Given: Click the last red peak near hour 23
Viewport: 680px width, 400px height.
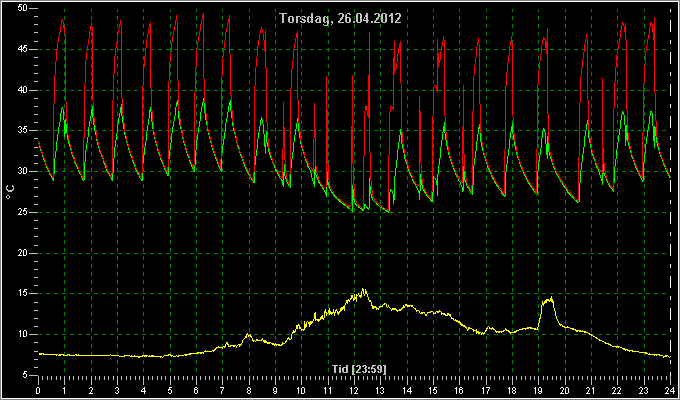Looking at the screenshot, I should (654, 19).
